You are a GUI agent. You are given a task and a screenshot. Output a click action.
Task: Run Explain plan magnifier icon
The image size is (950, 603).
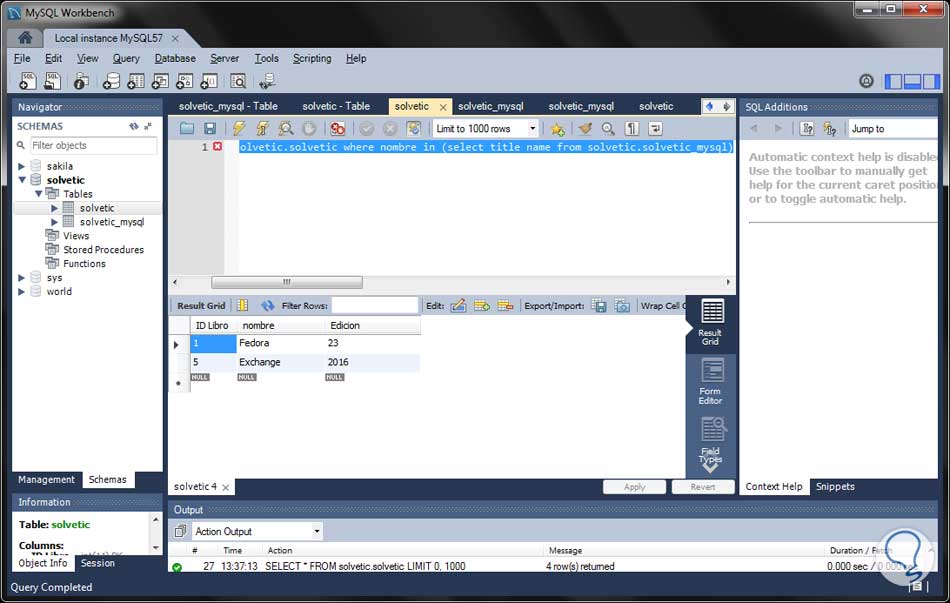point(285,128)
